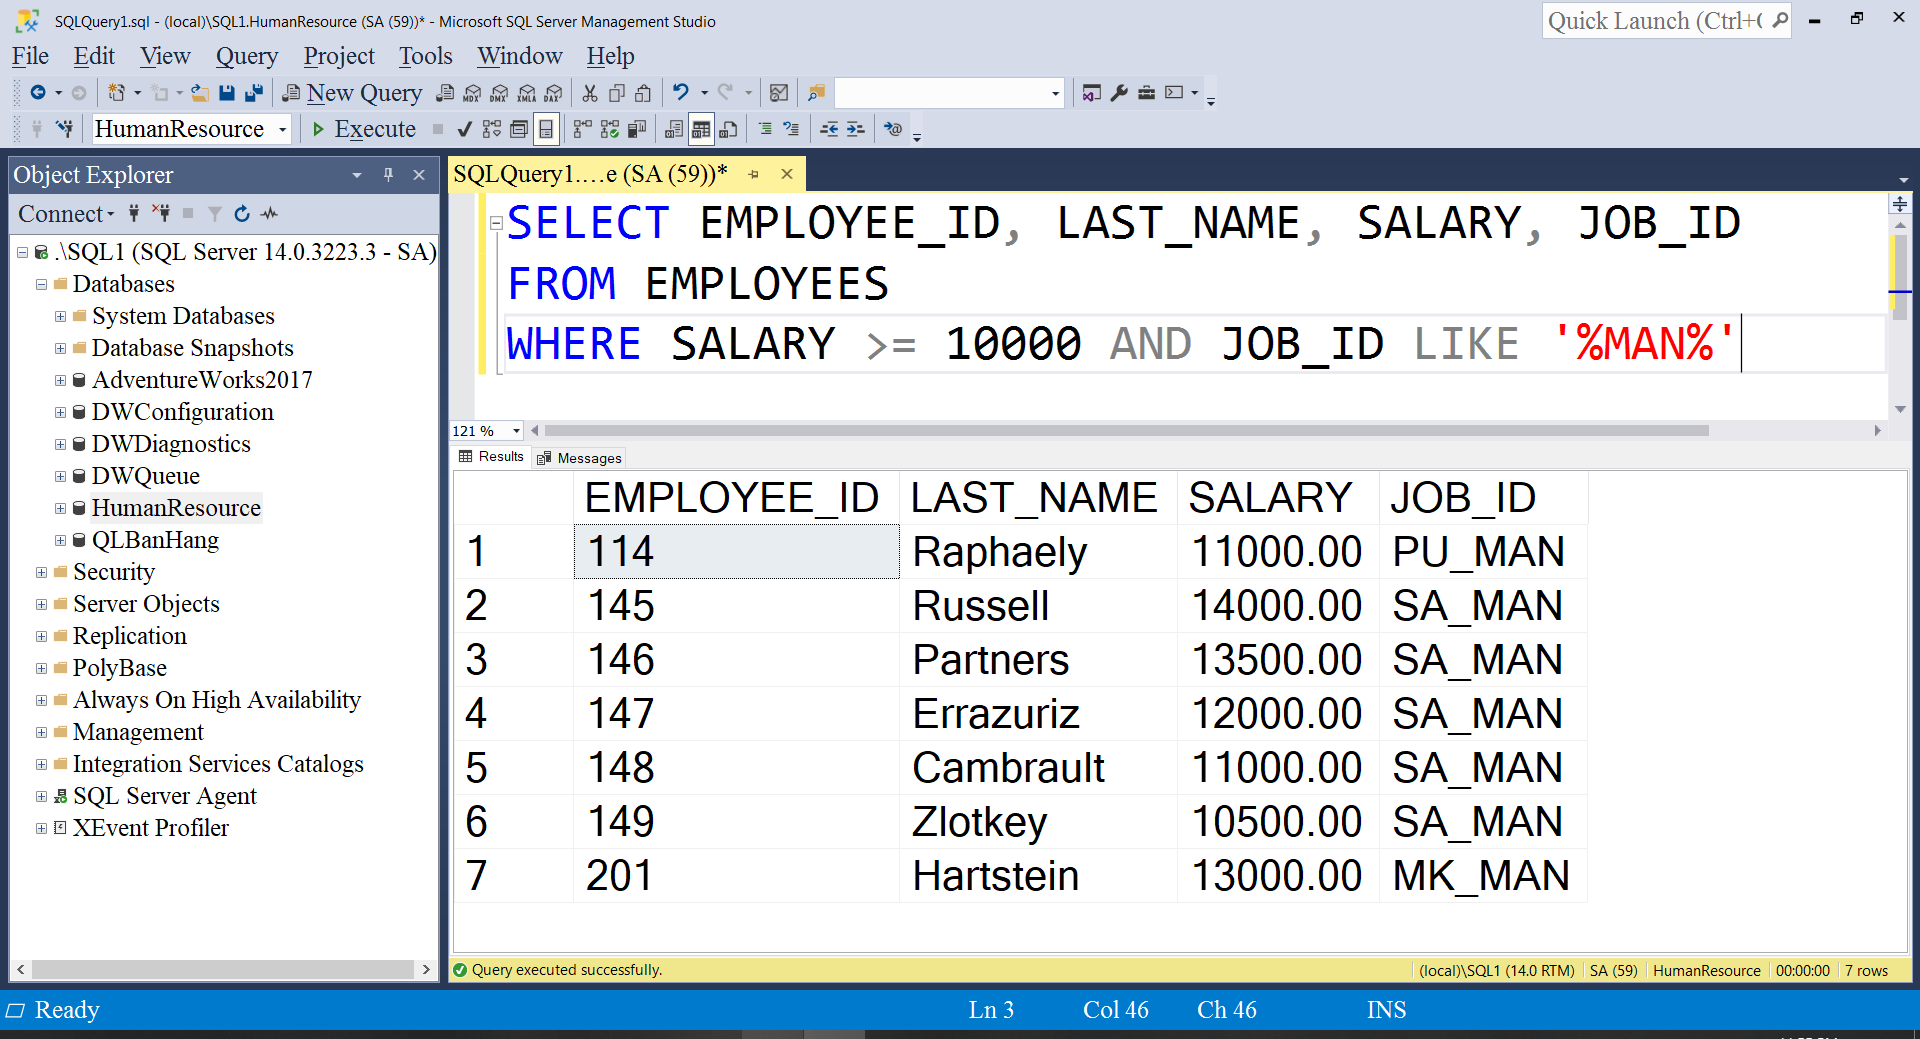Click the Execute button
Screen dimensions: 1920x1039
(364, 129)
